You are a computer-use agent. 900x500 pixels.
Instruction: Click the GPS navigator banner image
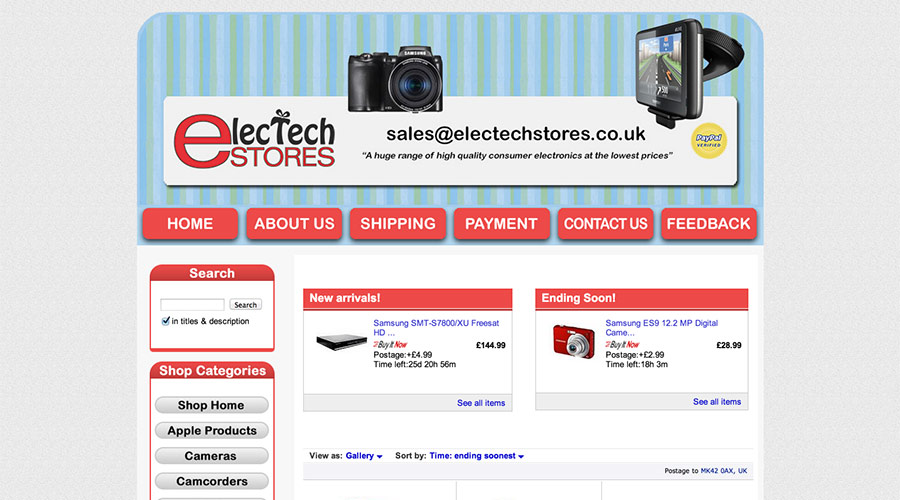coord(688,72)
